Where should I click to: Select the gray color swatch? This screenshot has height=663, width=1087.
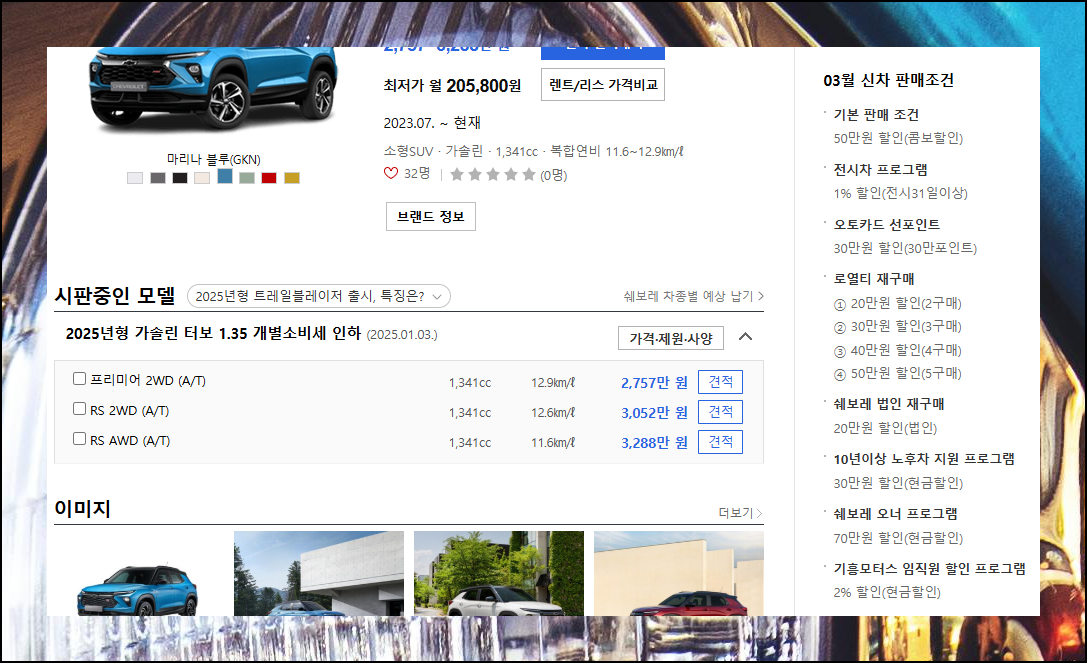coord(158,178)
